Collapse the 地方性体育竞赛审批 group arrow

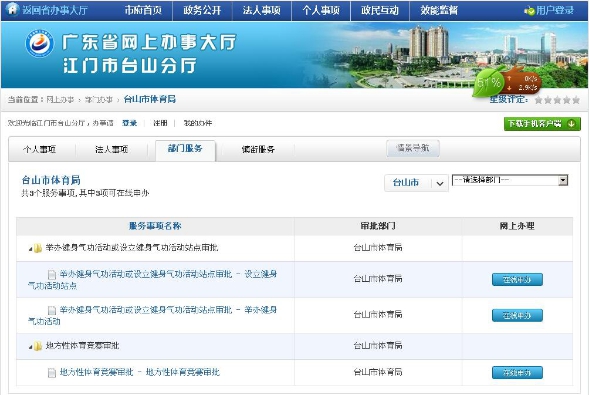[30, 347]
